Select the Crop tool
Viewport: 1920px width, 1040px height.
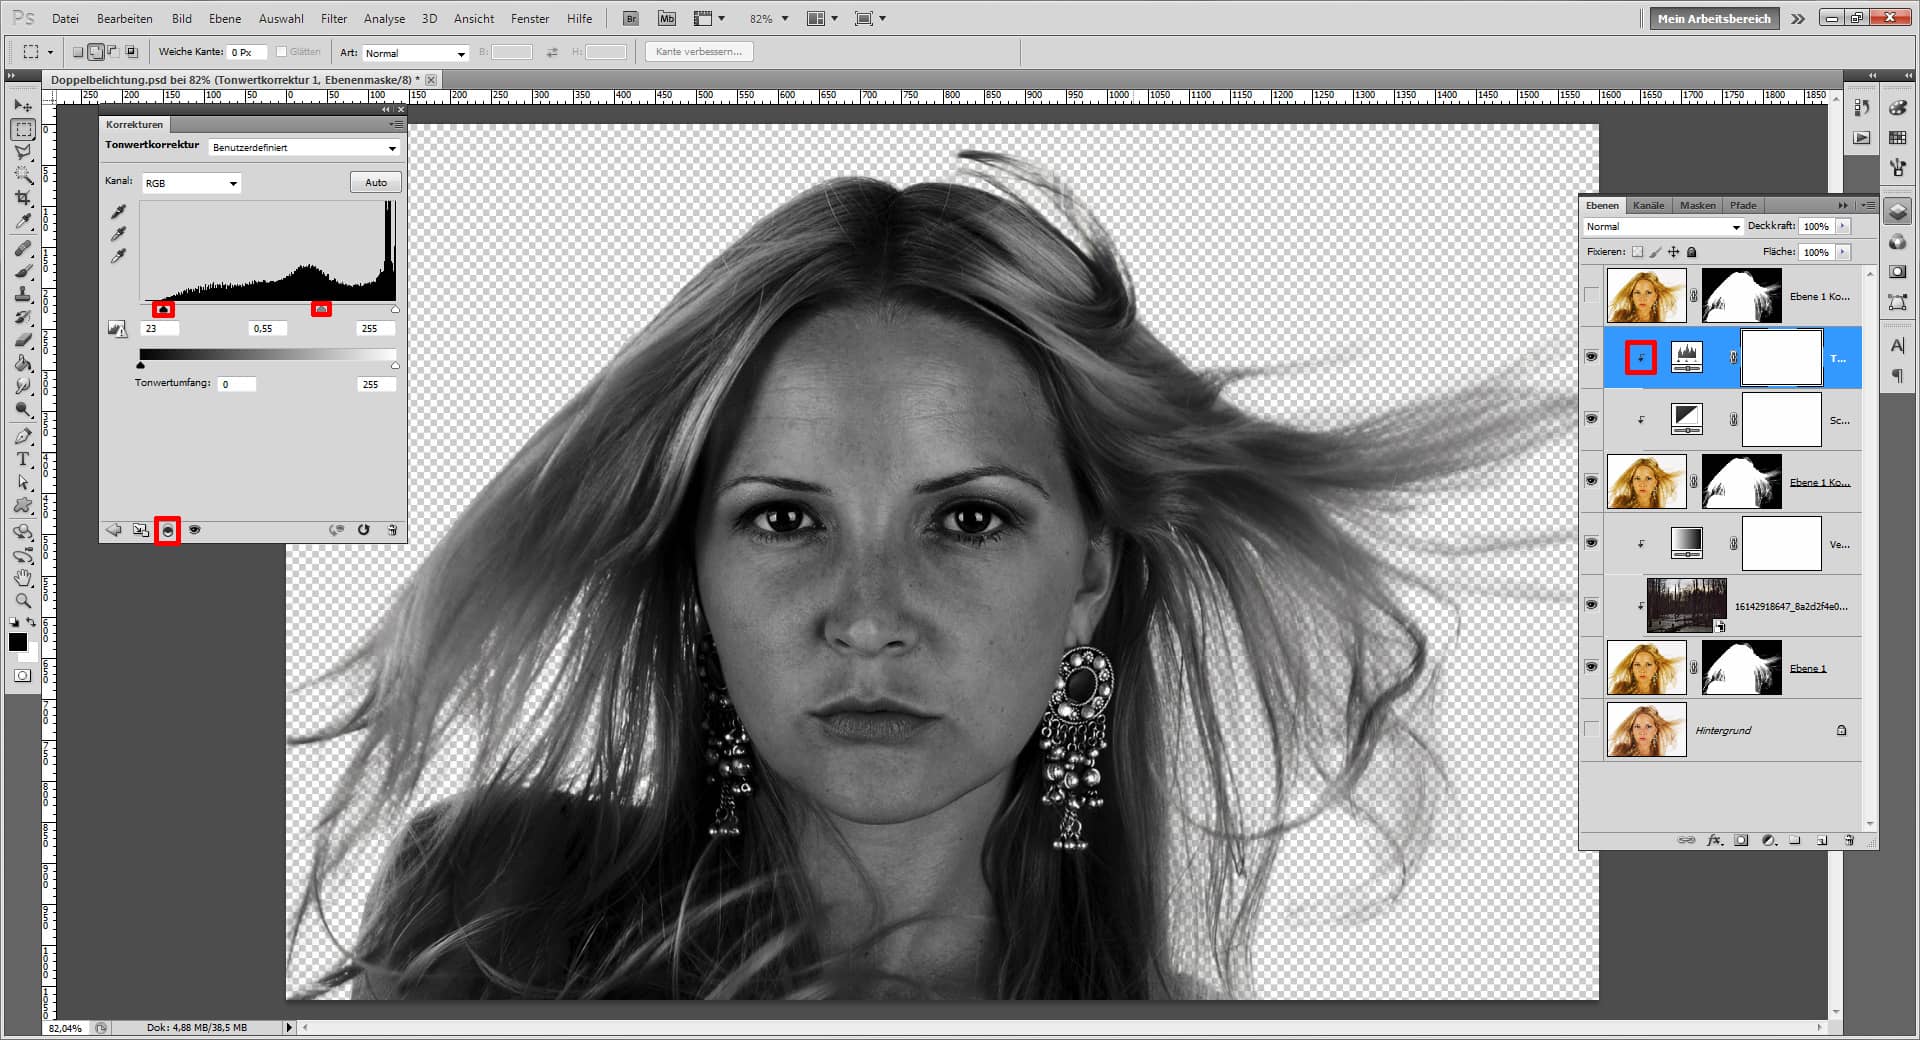tap(22, 196)
